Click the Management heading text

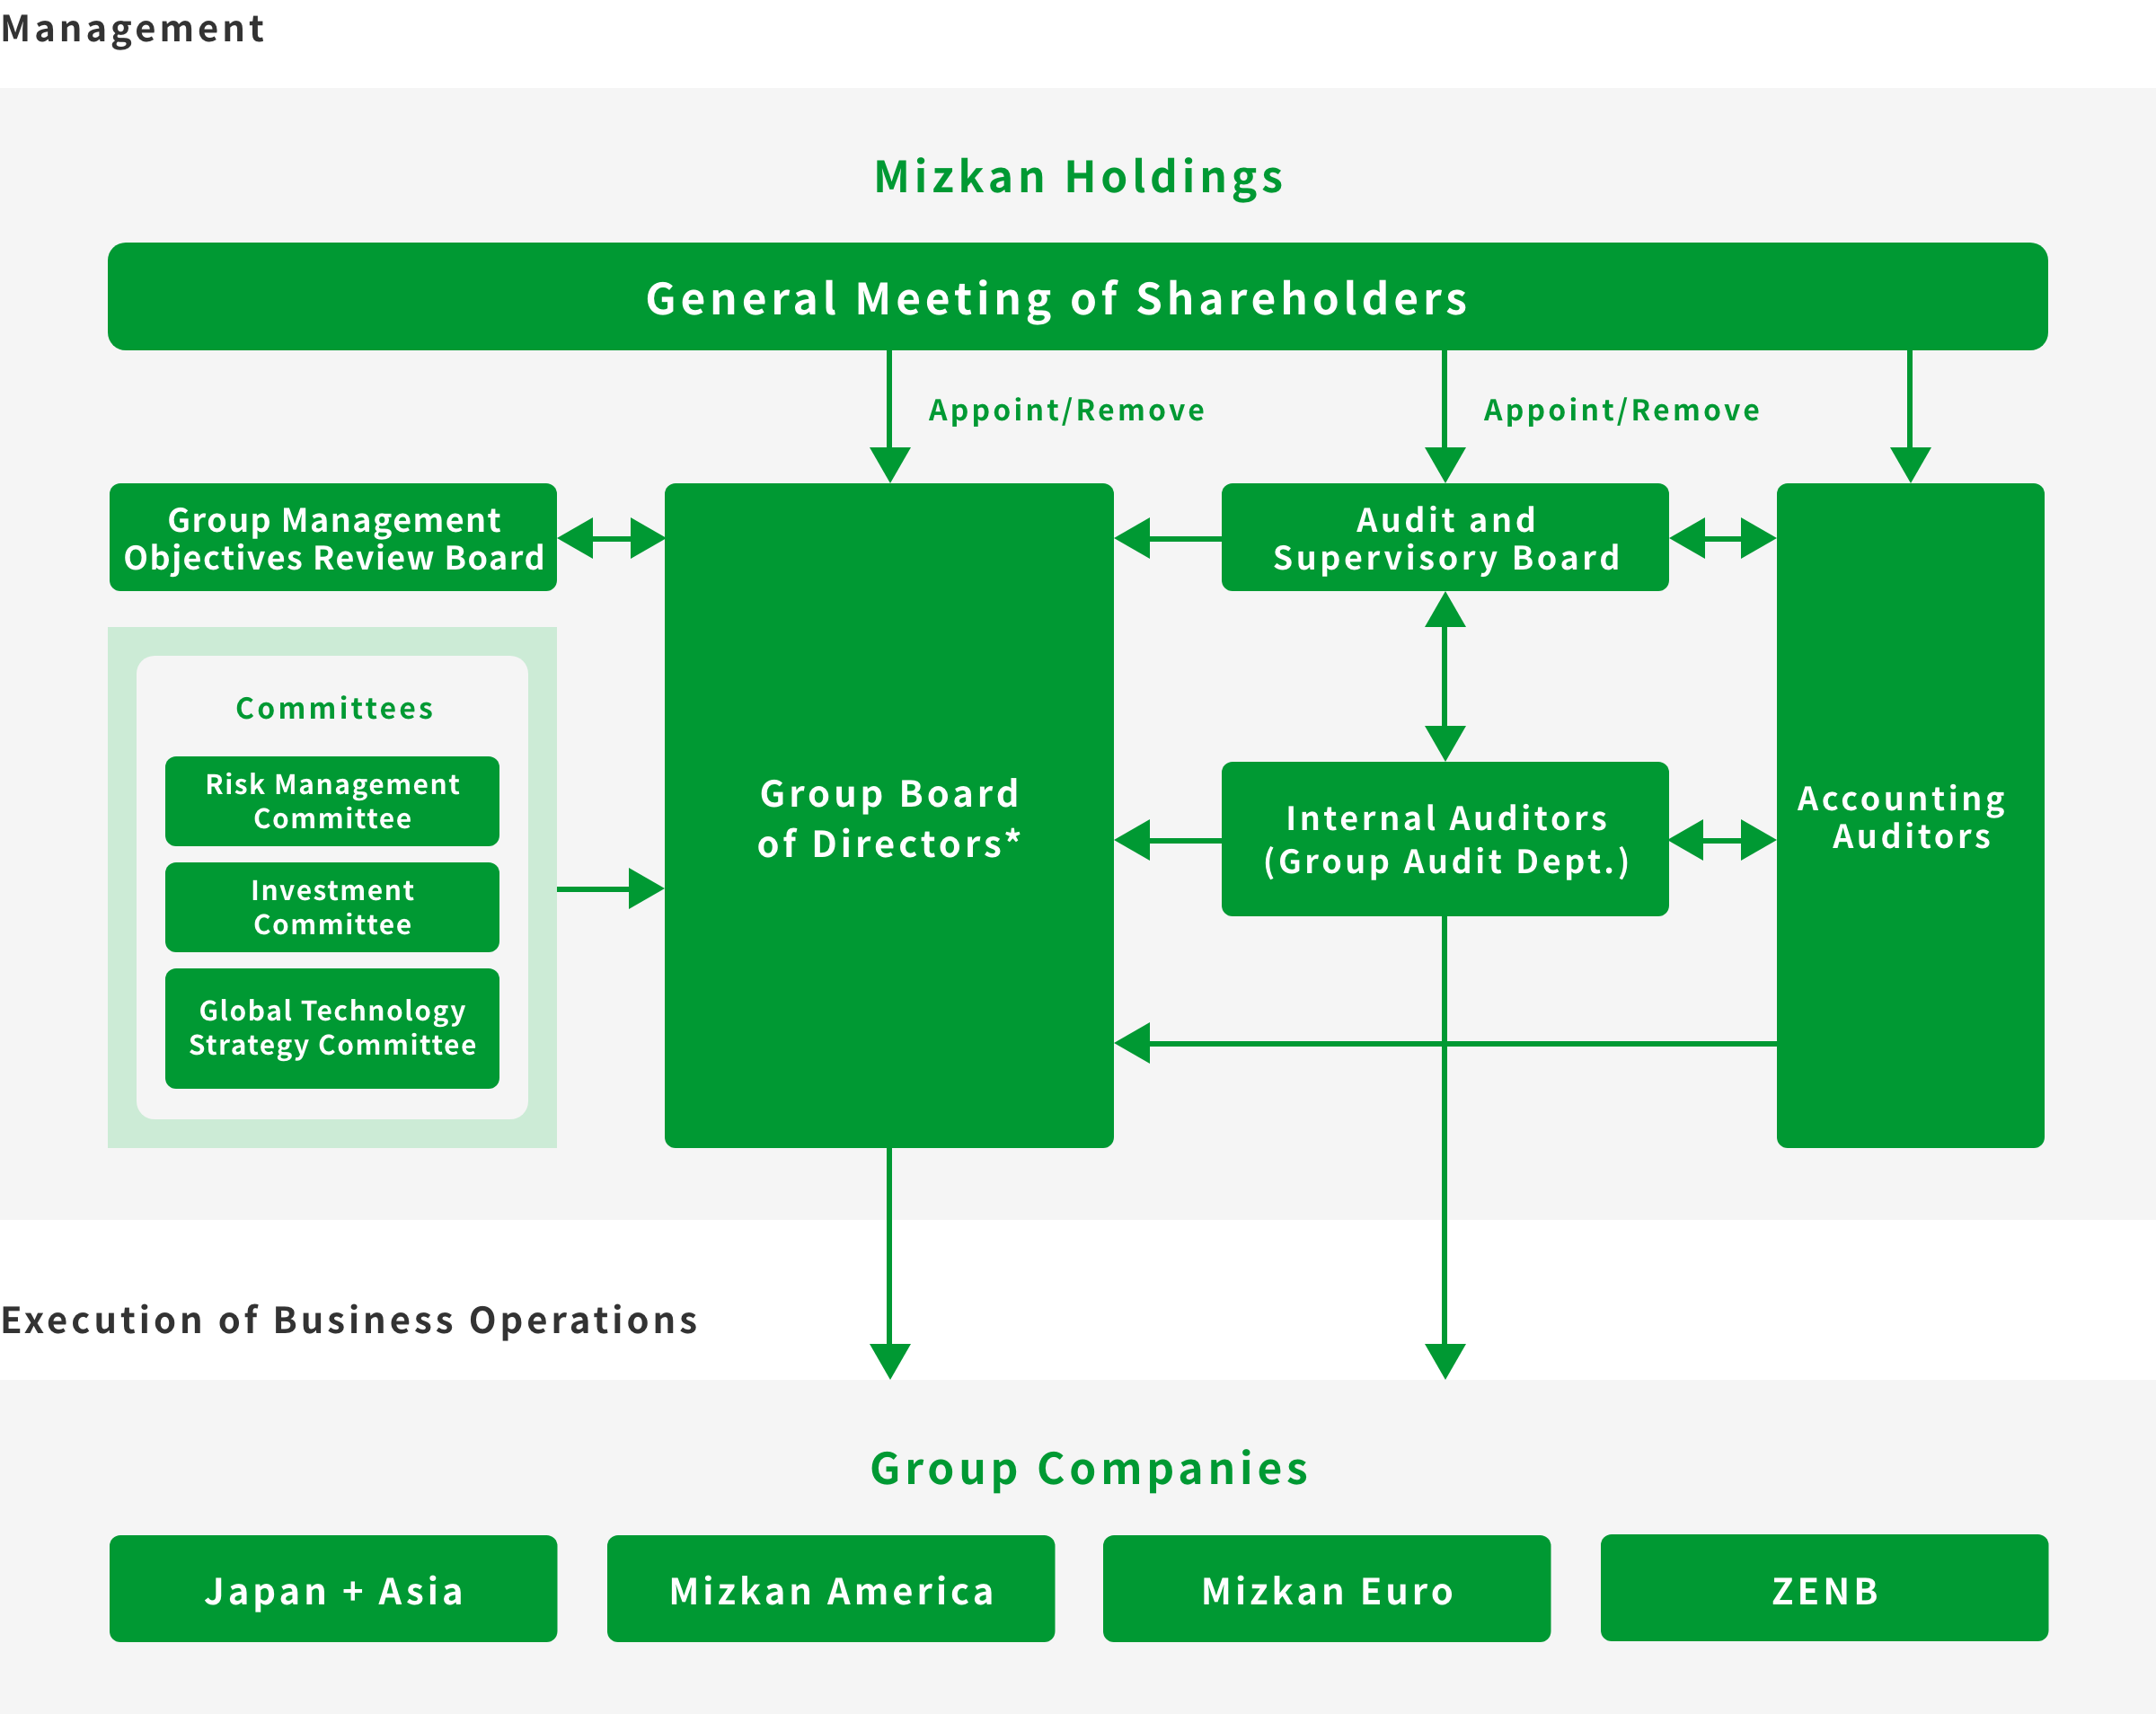click(133, 28)
